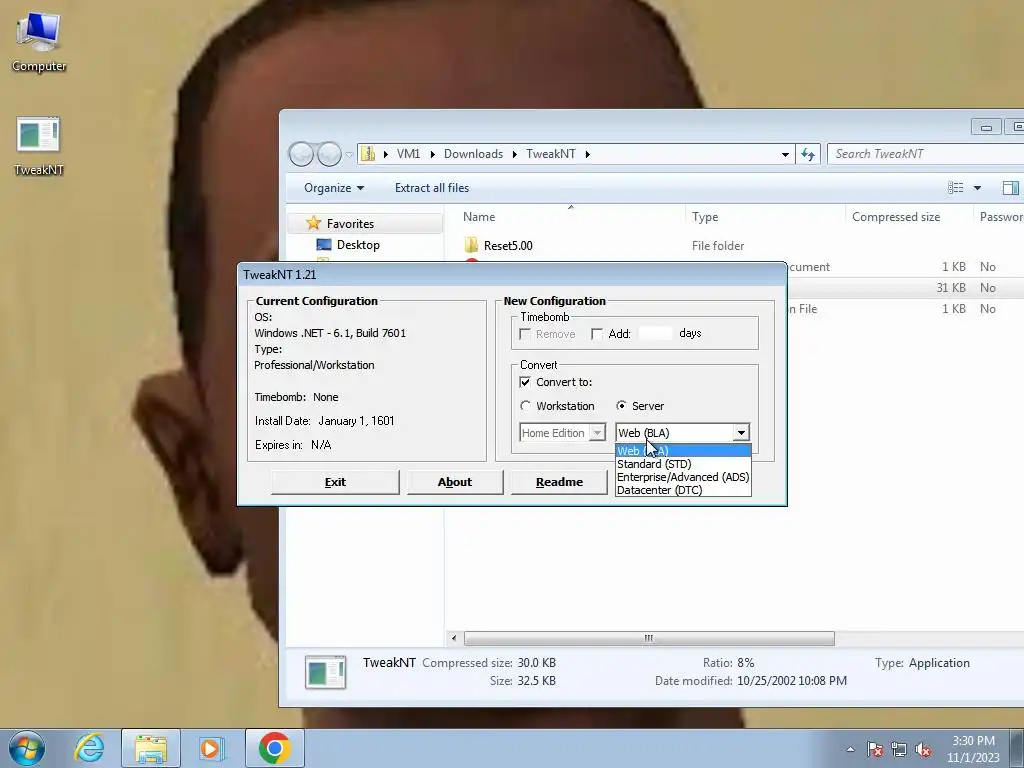Click the Action Center flag tray icon
The height and width of the screenshot is (768, 1024).
pos(875,749)
